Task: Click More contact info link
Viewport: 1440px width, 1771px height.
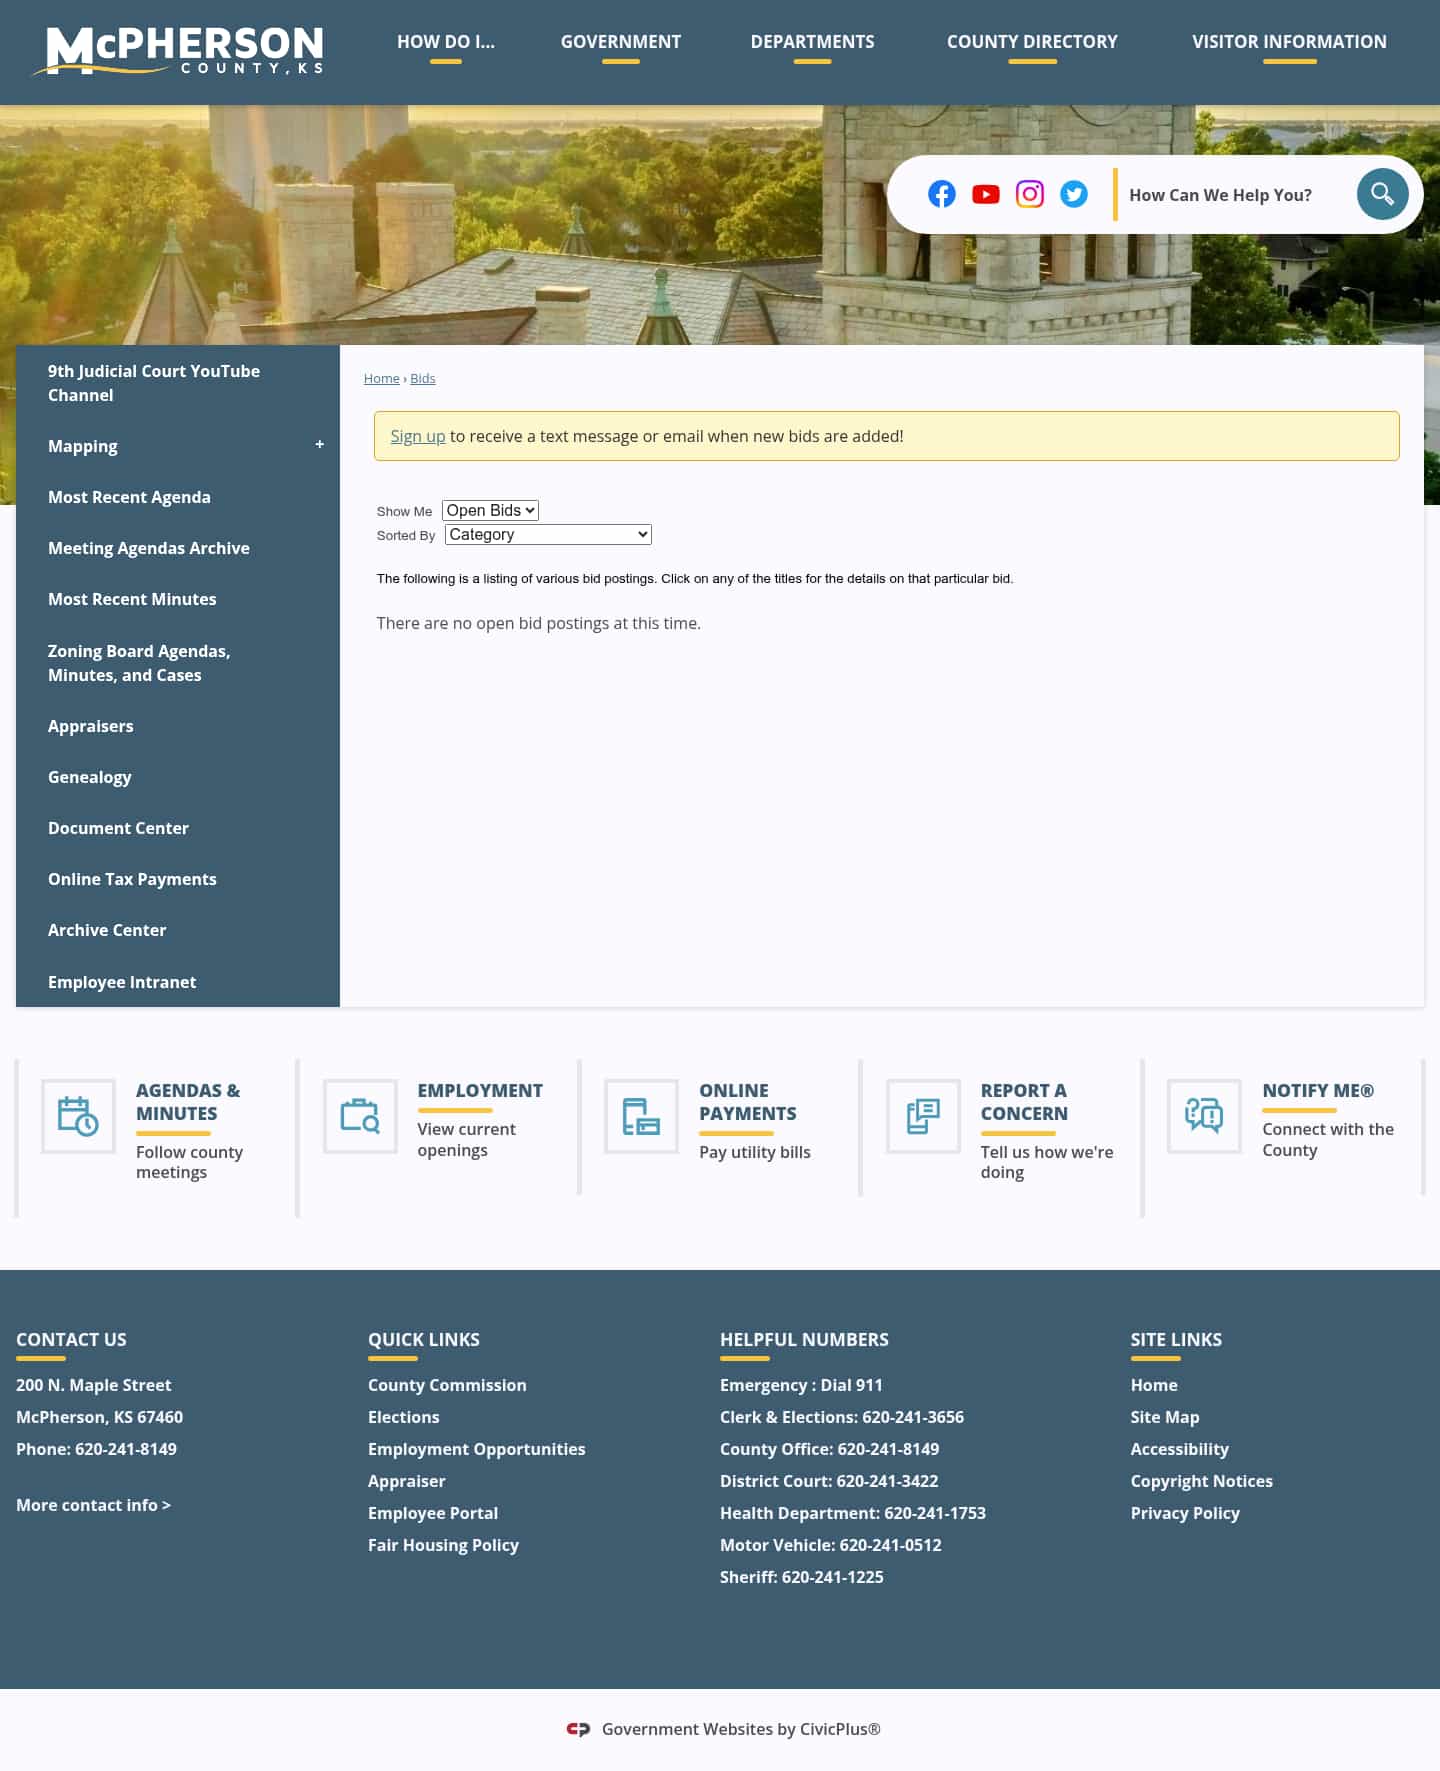Action: 93,1505
